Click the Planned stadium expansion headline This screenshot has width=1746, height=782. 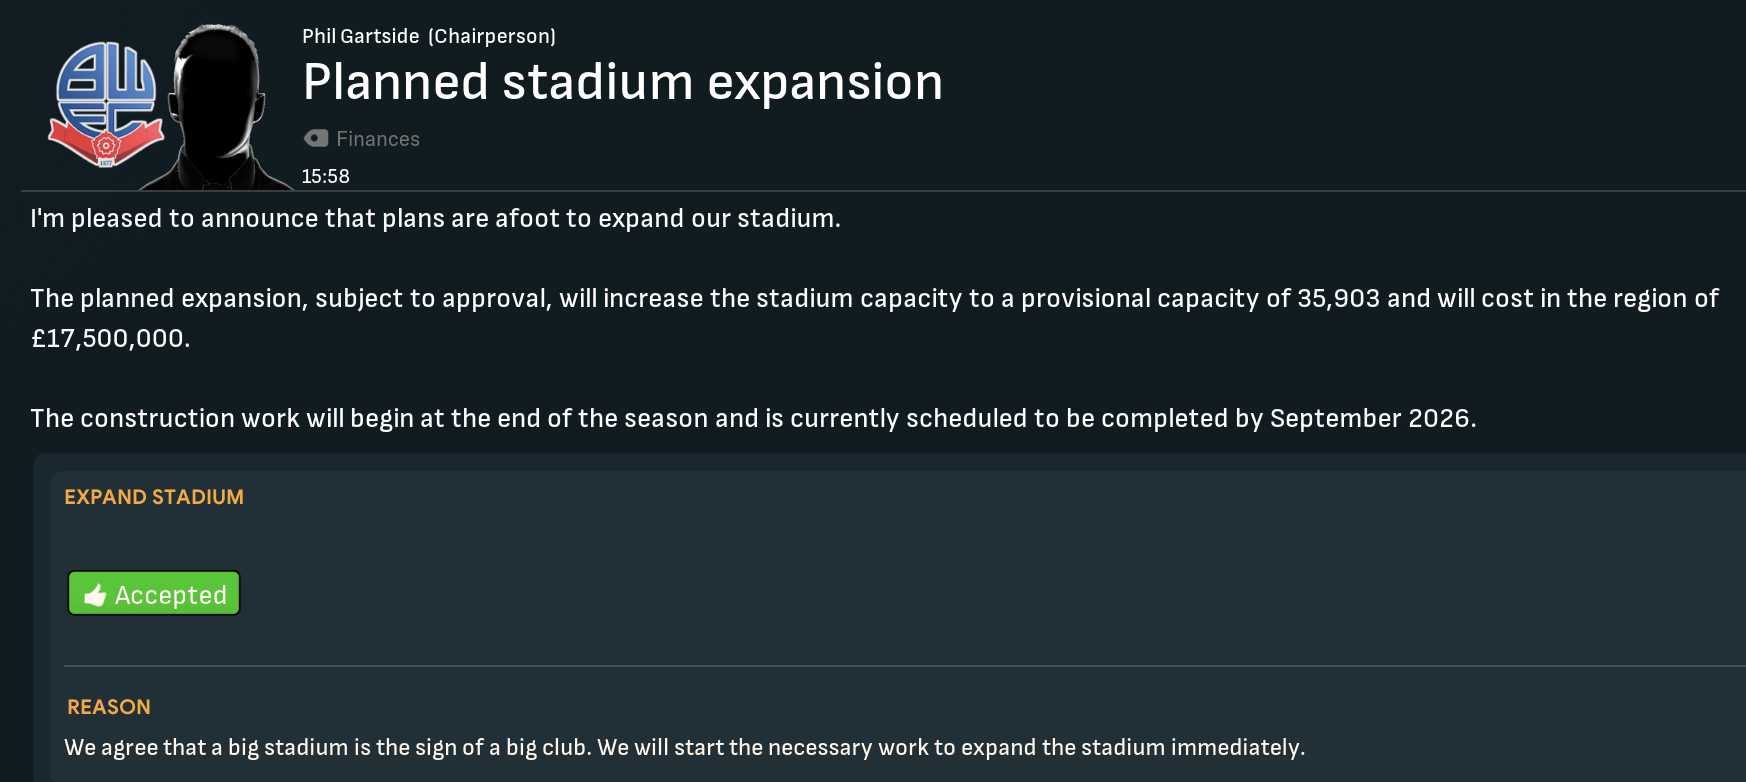[622, 82]
